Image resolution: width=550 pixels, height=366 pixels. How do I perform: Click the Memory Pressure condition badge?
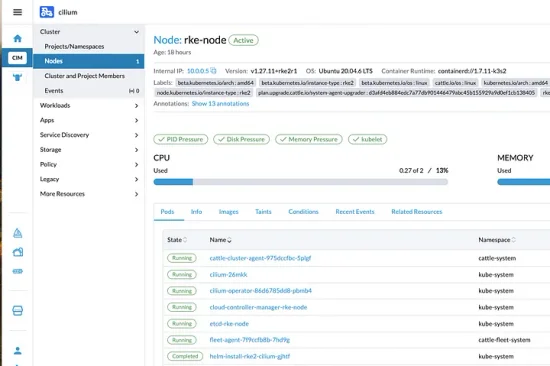(309, 139)
